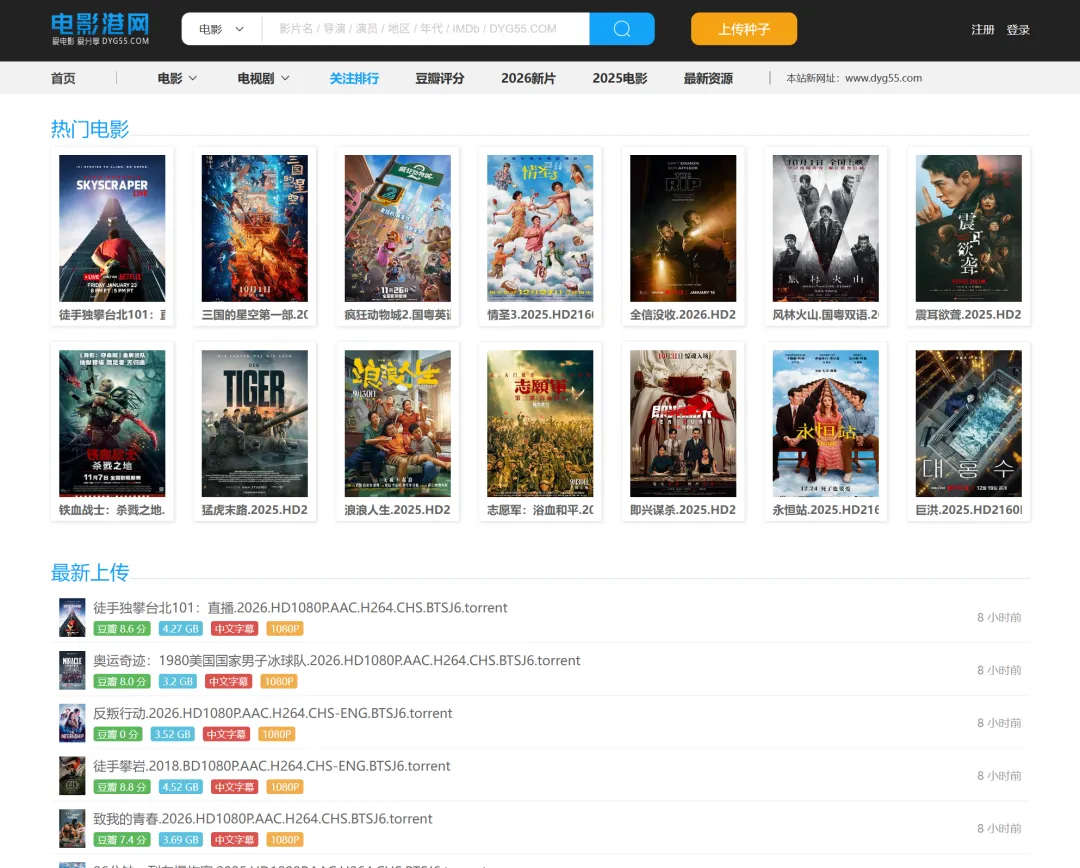Click the title 徒手独攀台北101 under poster
The height and width of the screenshot is (868, 1080).
pyautogui.click(x=112, y=315)
